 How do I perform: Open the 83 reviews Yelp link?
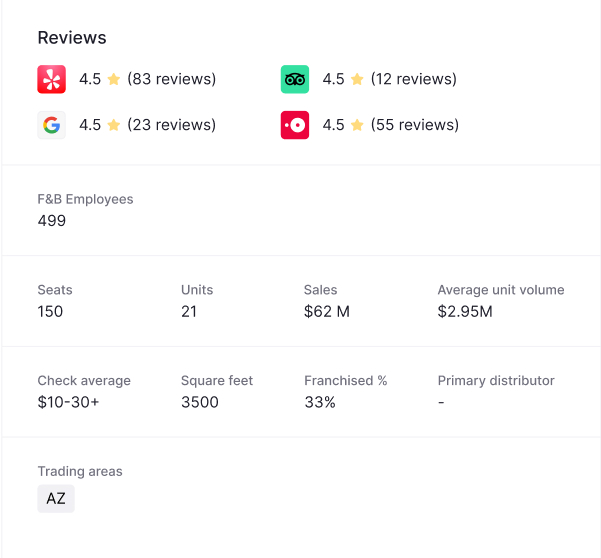(171, 79)
